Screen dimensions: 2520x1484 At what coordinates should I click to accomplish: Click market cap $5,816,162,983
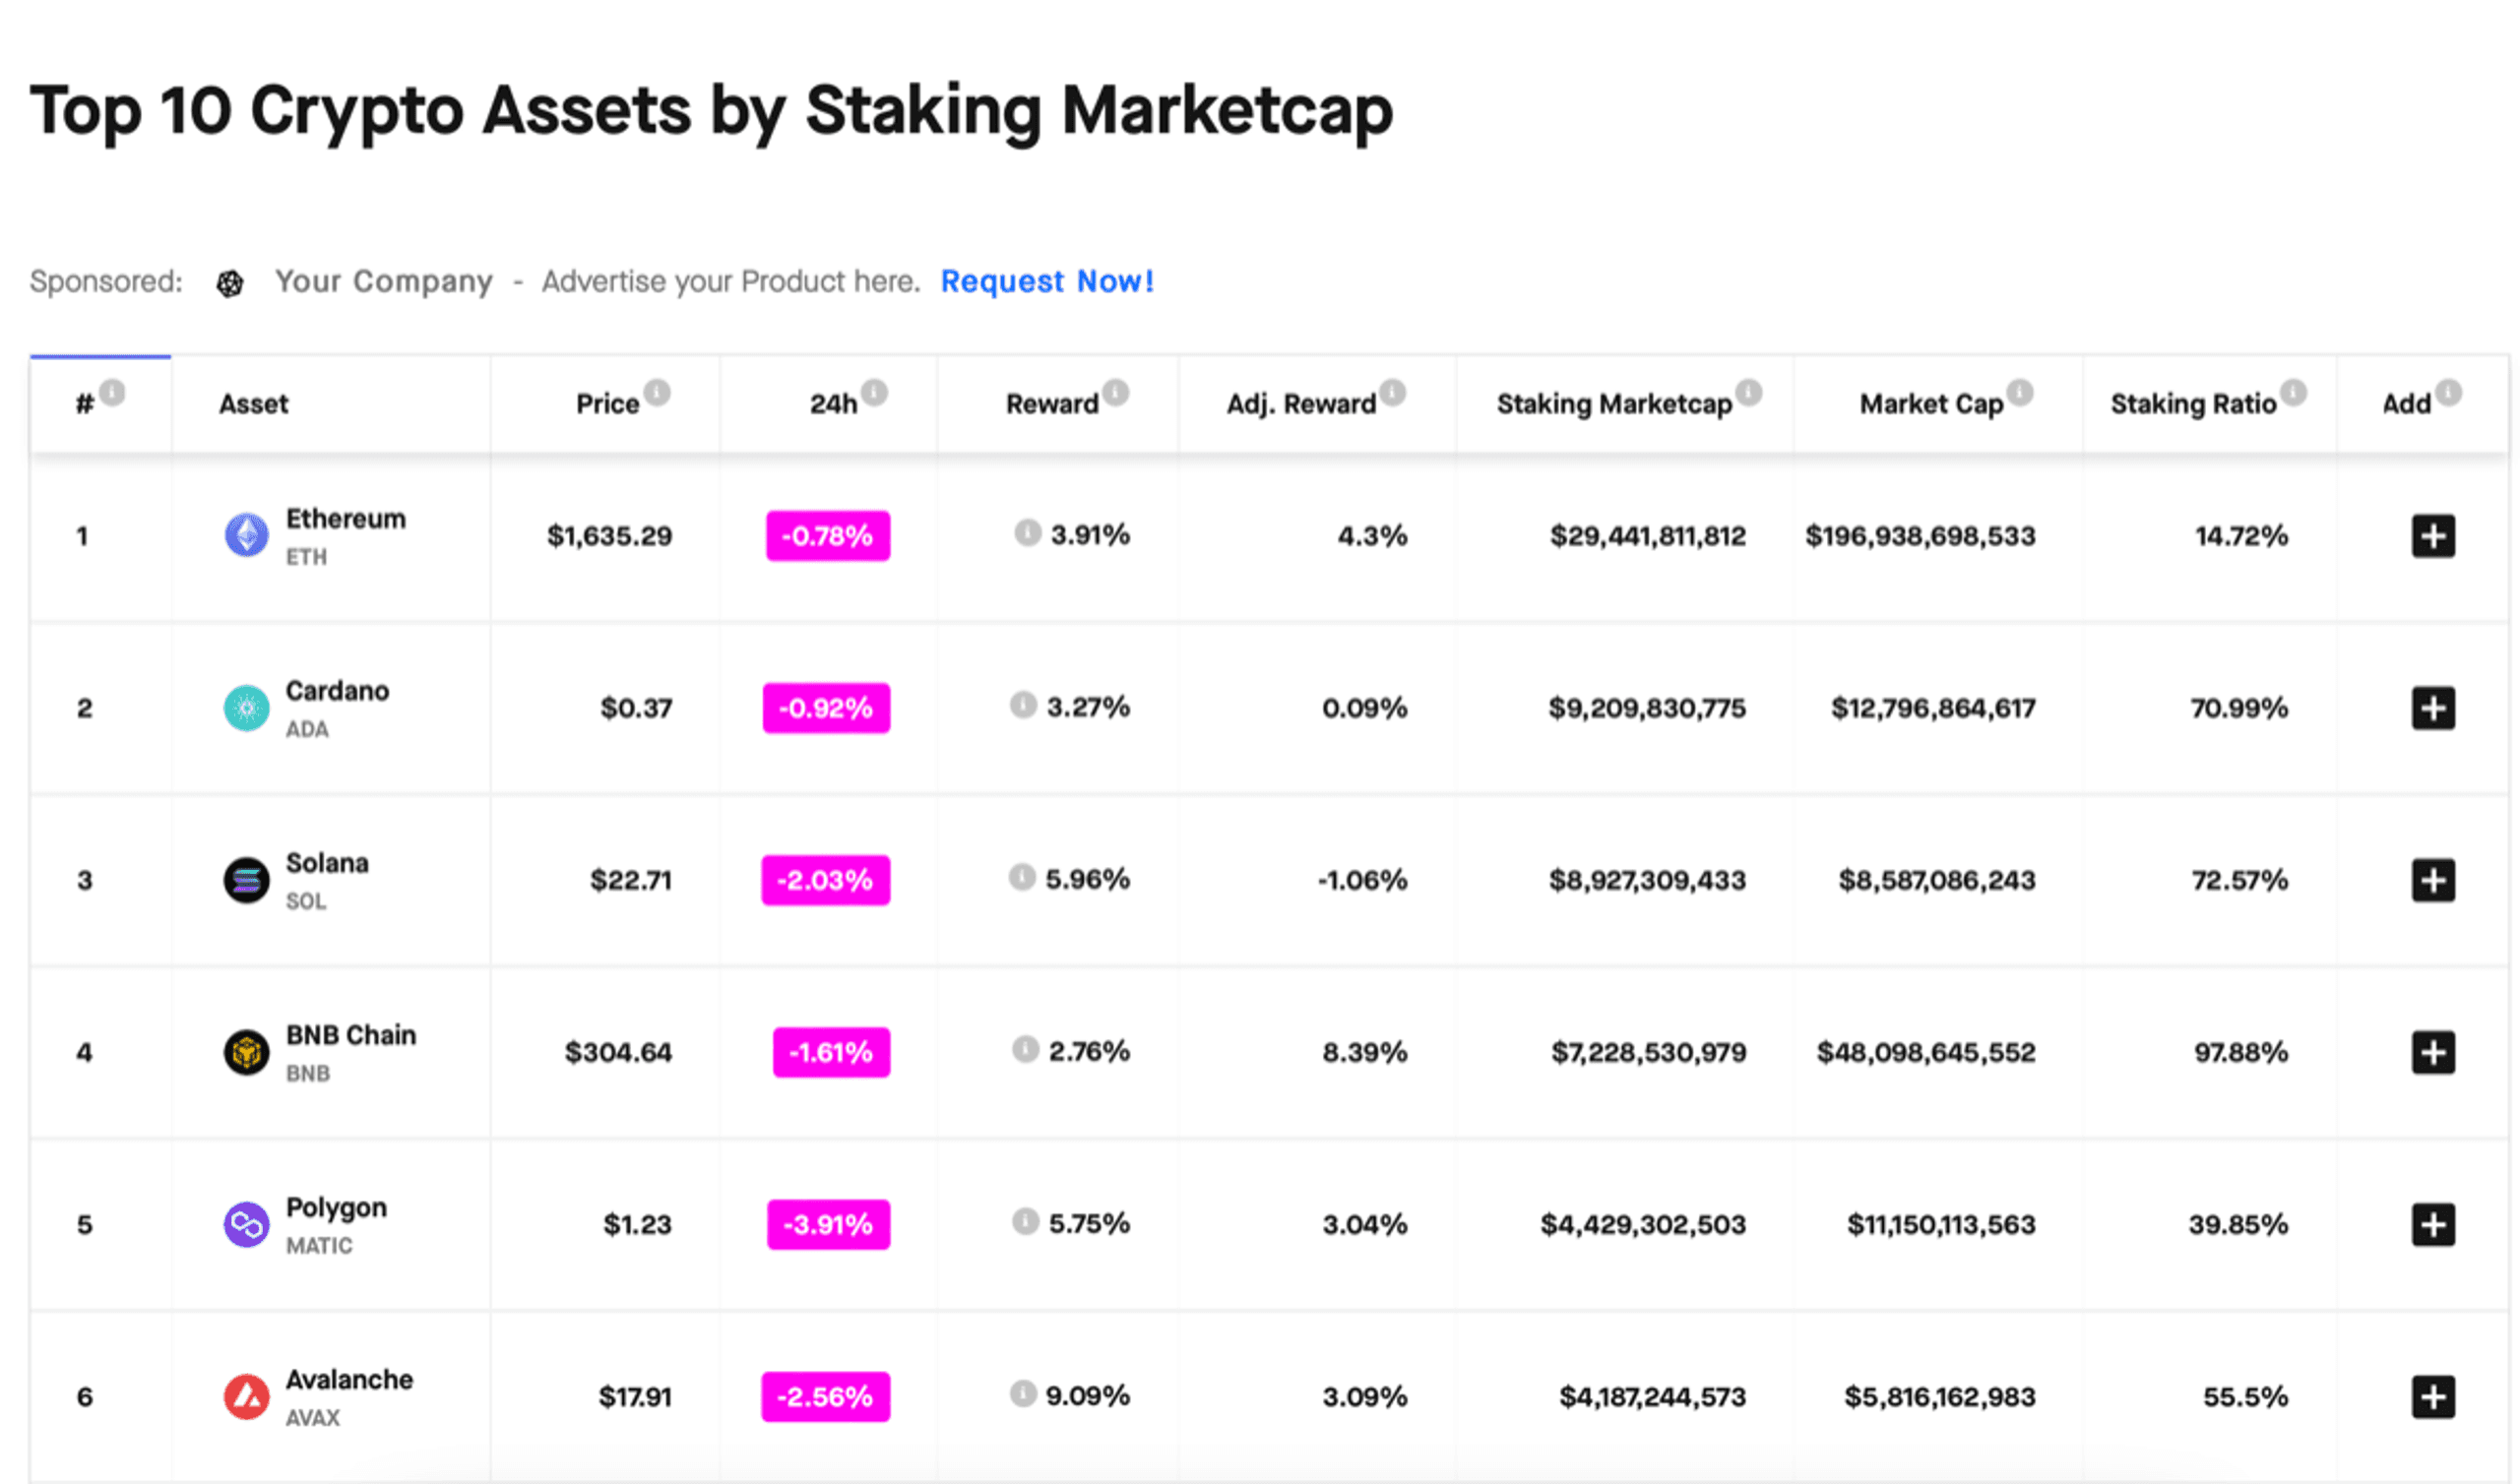[x=1940, y=1396]
